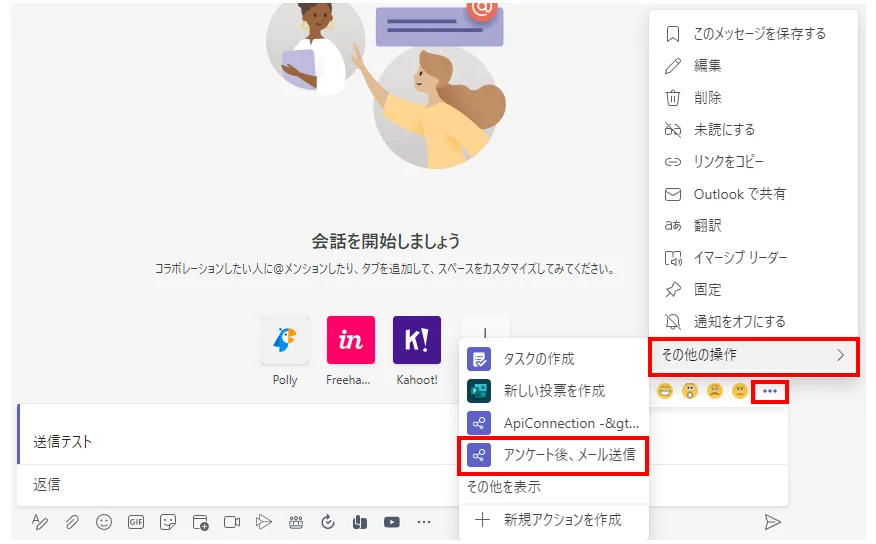This screenshot has width=876, height=544.
Task: Turn off notifications via 通知をオフにする
Action: click(739, 322)
